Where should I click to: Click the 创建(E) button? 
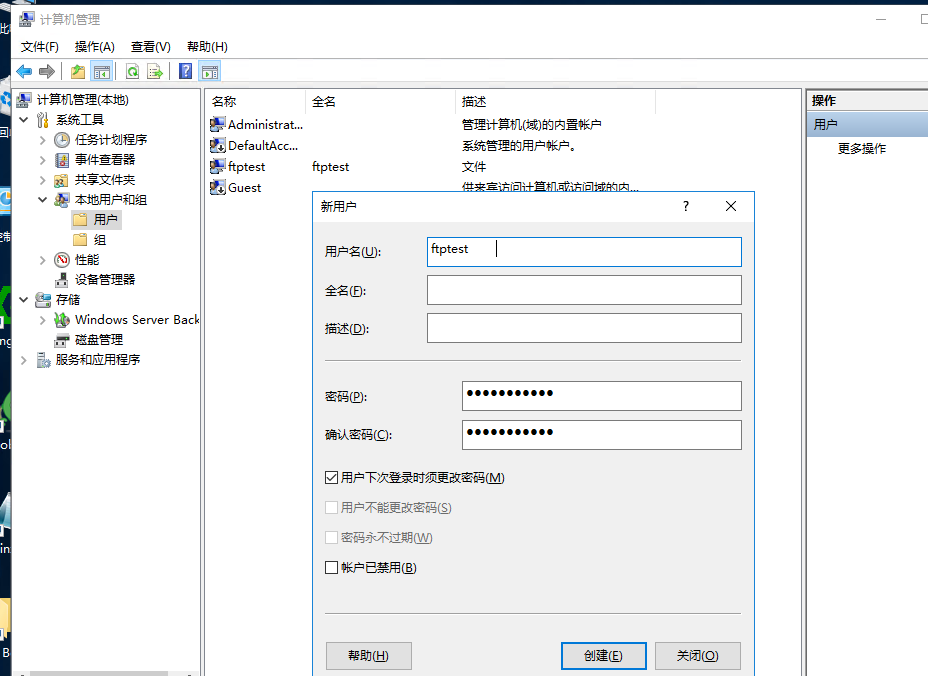point(604,656)
